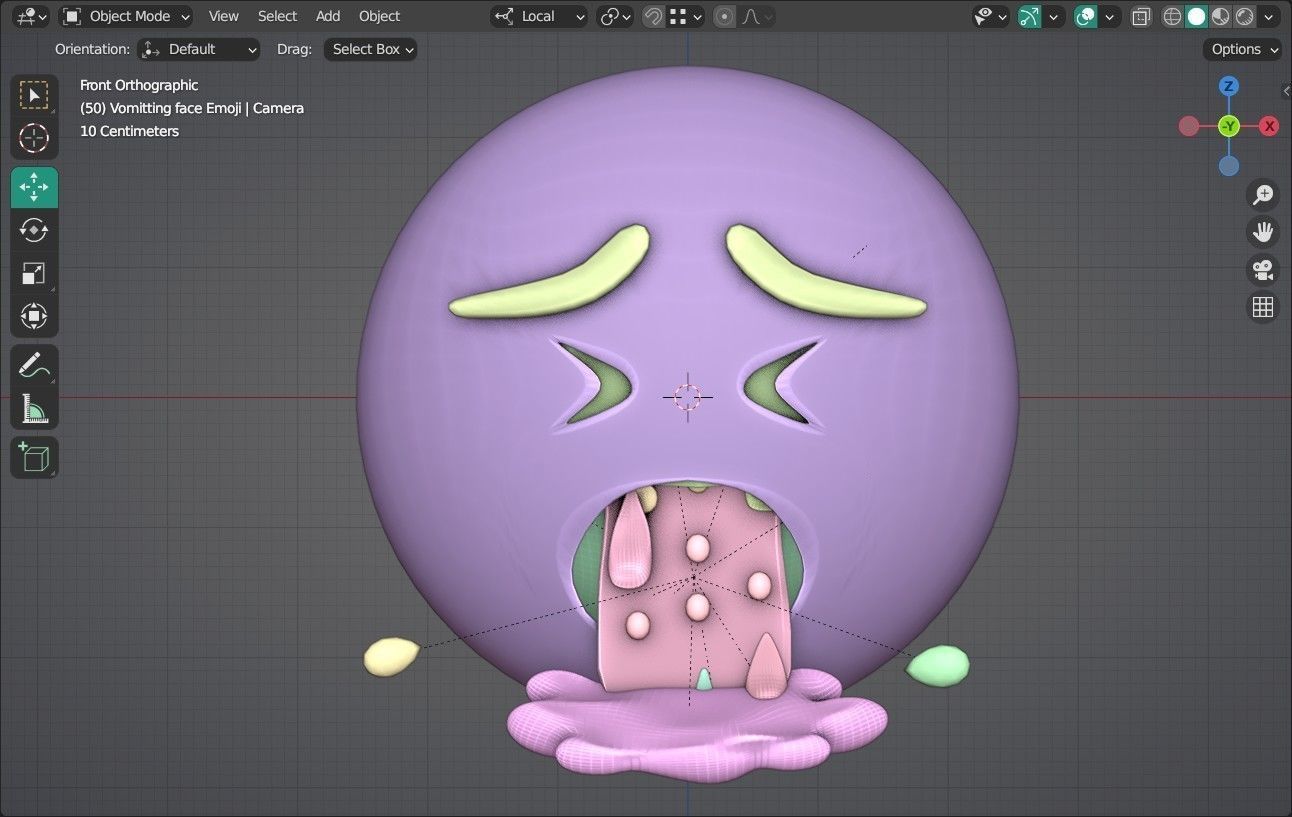
Task: Click the '10 Centimeters' grid scale text
Action: 129,131
